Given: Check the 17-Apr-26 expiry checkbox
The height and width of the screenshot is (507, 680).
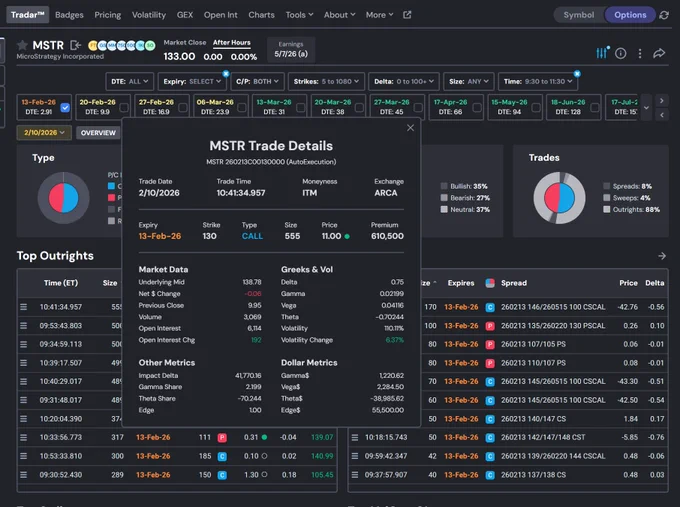Looking at the screenshot, I should coord(477,107).
